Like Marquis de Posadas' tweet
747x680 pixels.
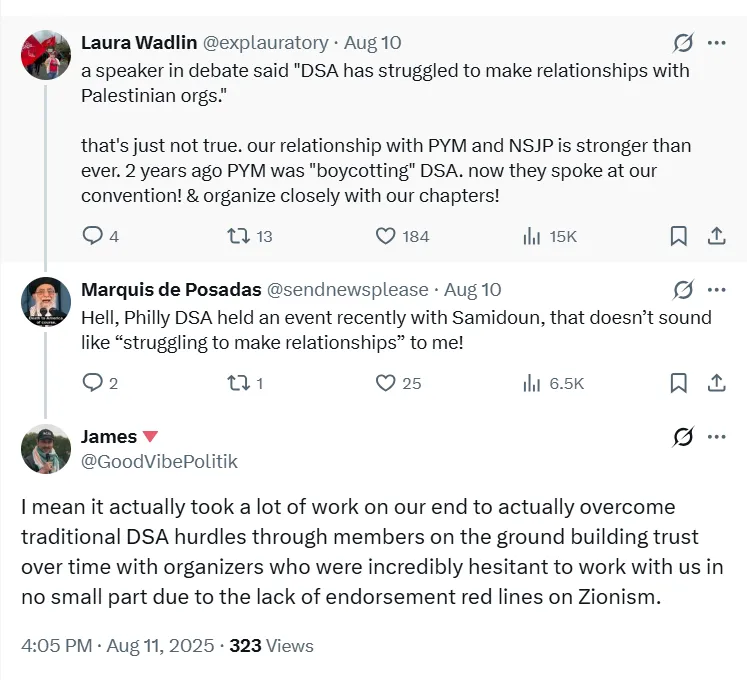(386, 383)
